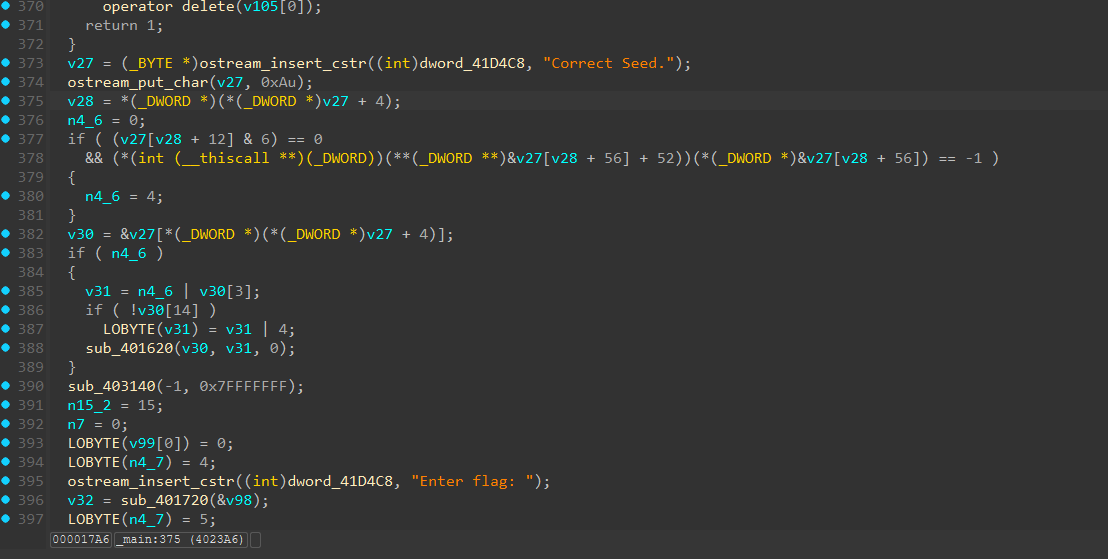This screenshot has width=1108, height=559.
Task: Toggle breakpoint dot on line 382
Action: click(x=6, y=234)
